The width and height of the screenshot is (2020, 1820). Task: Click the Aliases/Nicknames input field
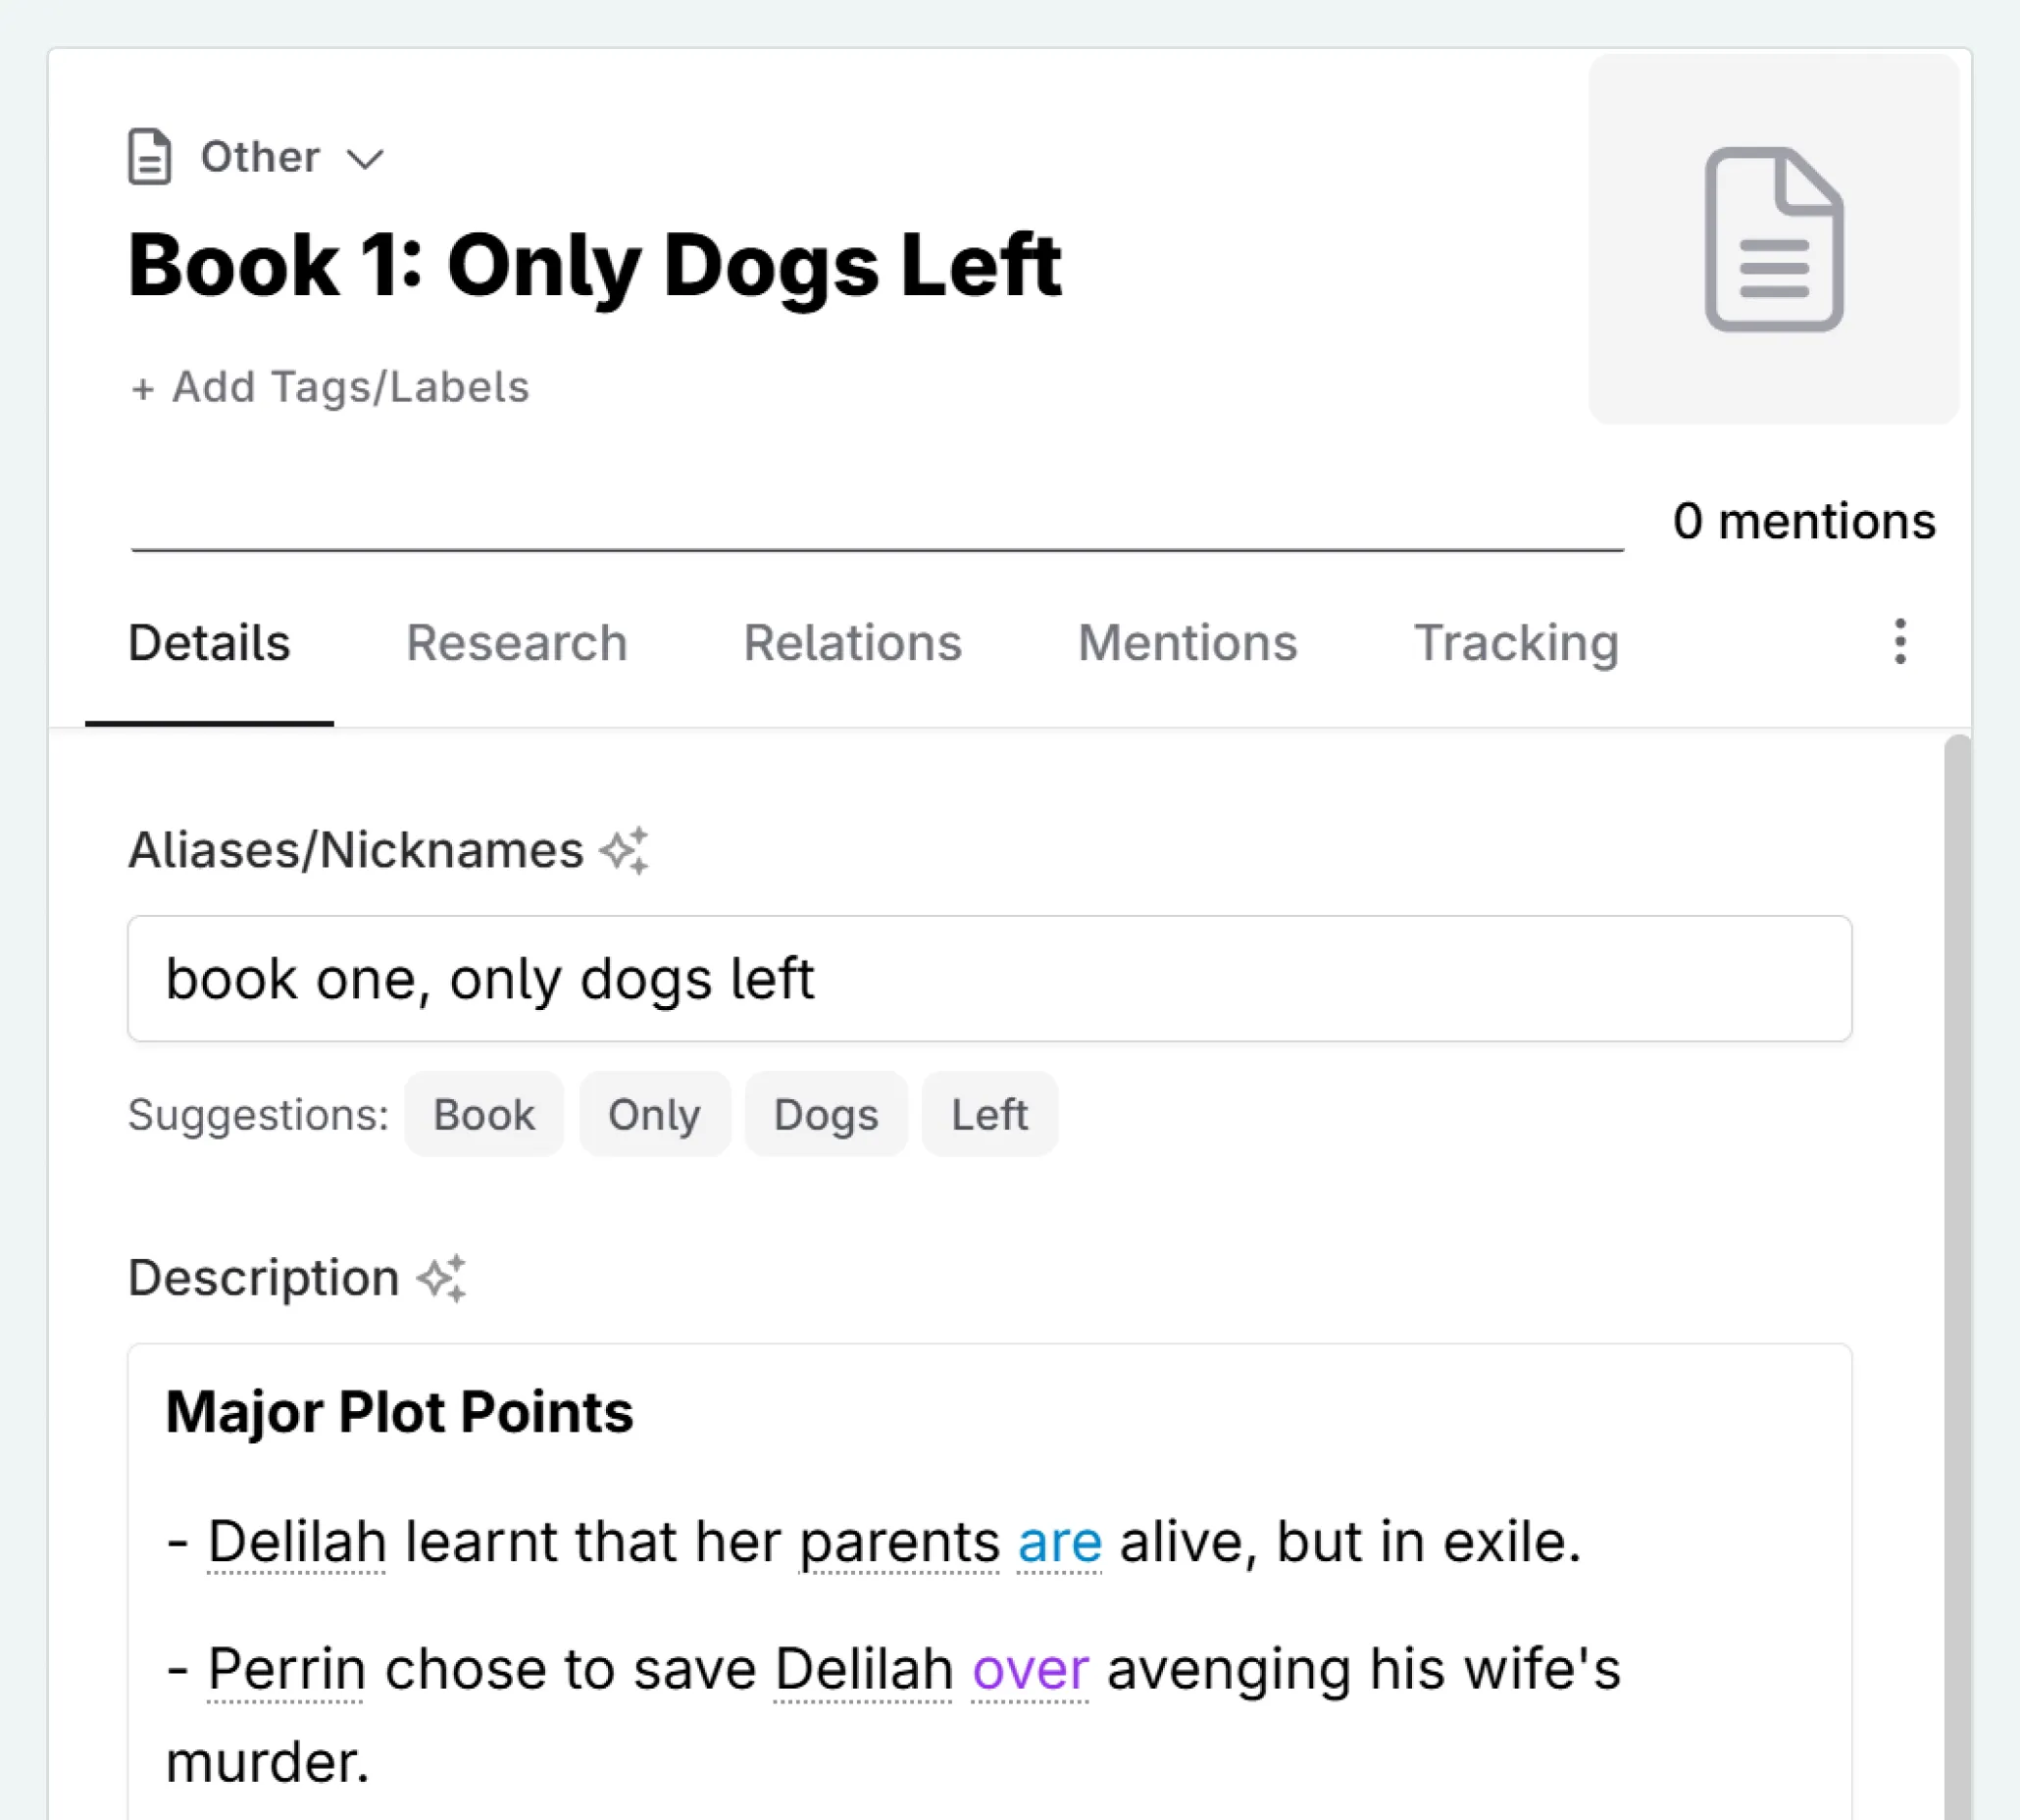pos(989,979)
